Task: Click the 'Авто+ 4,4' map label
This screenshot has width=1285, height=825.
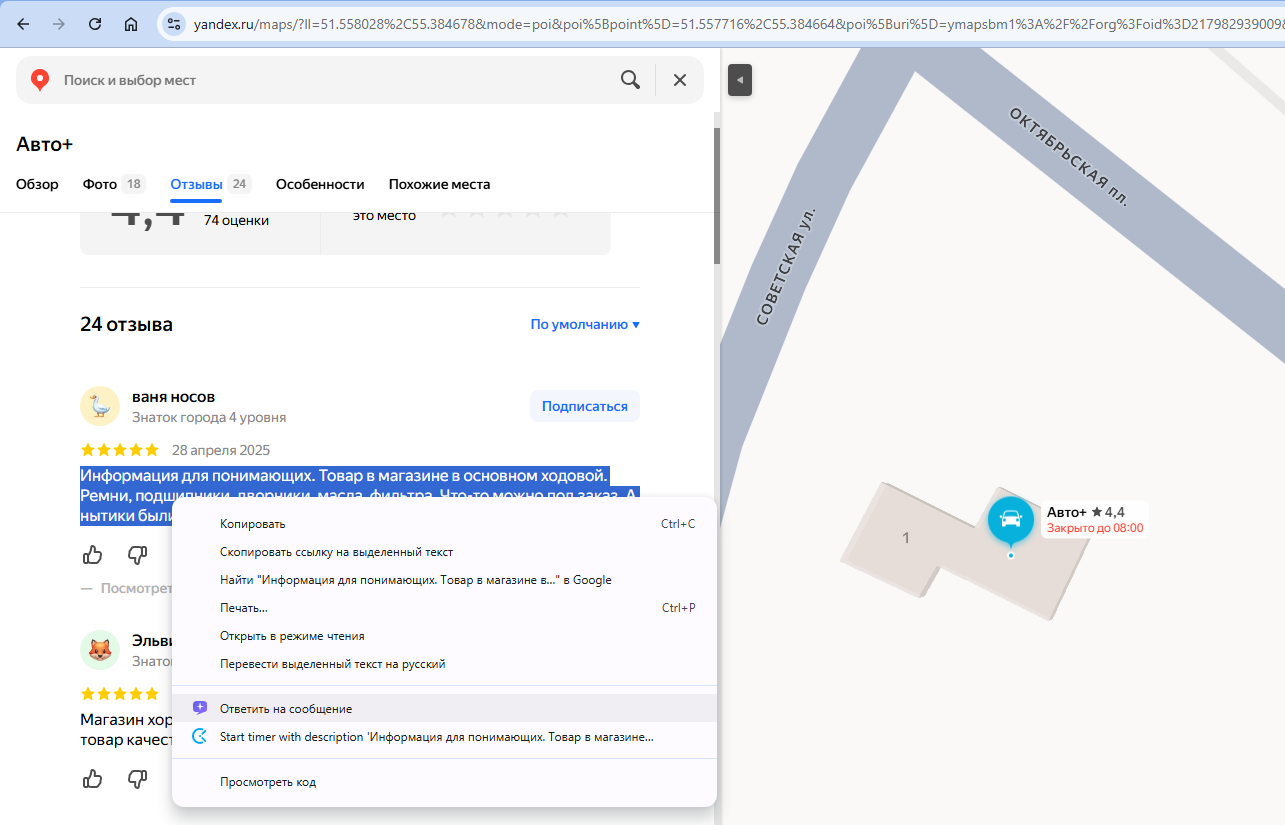Action: 1085,512
